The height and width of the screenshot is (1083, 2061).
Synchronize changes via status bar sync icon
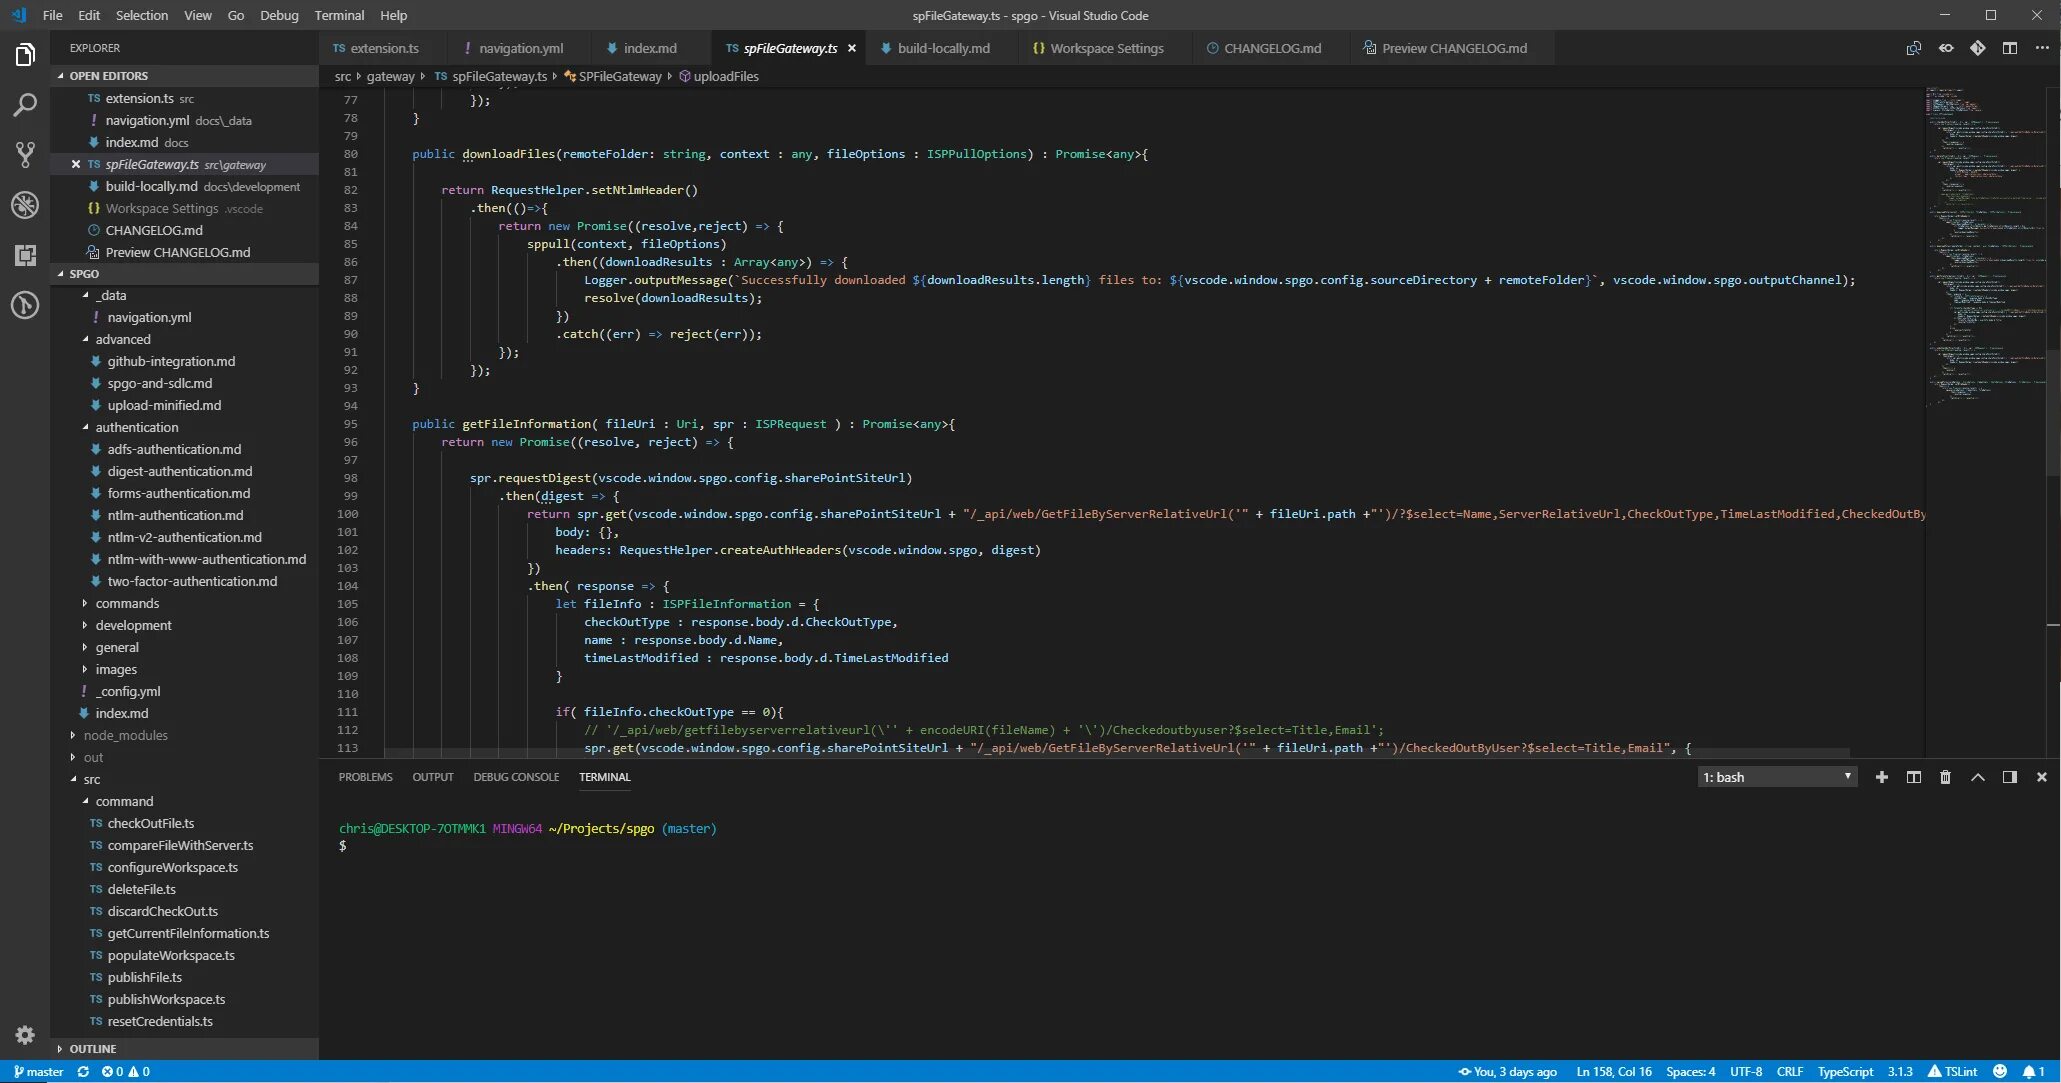click(83, 1072)
